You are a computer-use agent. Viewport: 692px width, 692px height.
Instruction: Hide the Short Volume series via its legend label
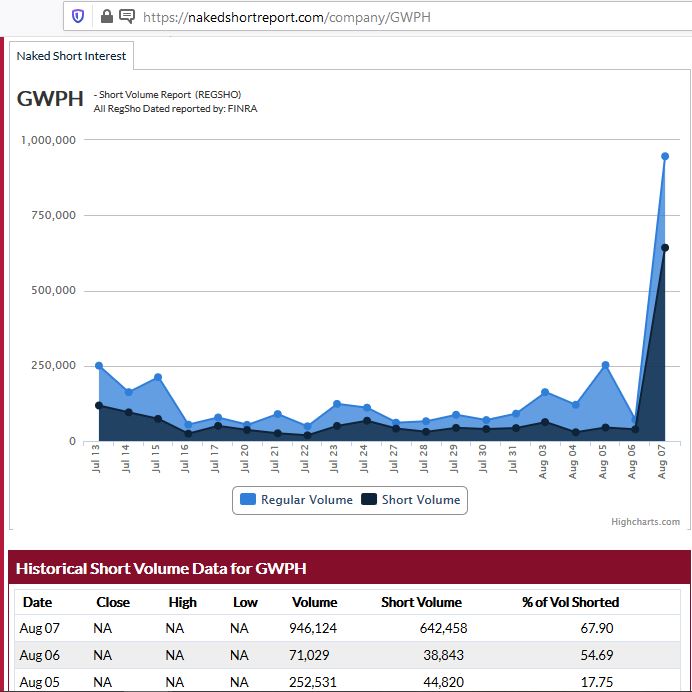[x=421, y=500]
